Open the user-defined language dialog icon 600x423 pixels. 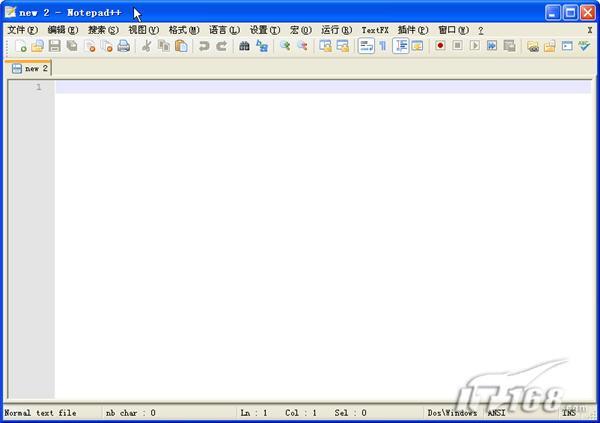coord(417,46)
